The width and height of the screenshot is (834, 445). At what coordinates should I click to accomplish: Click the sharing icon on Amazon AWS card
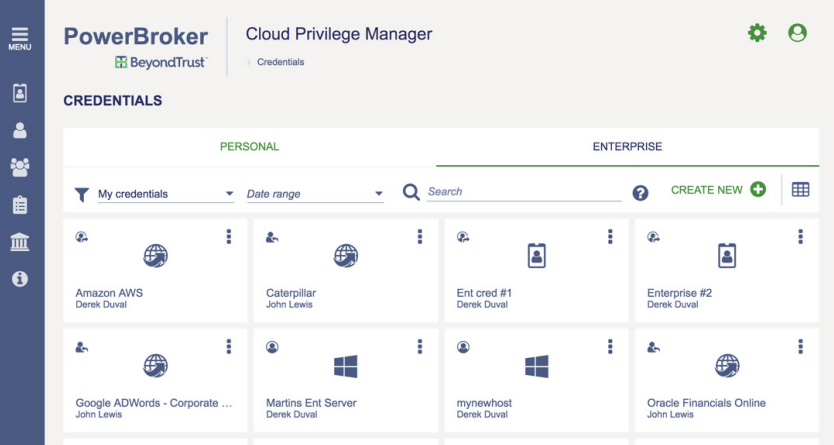coord(82,237)
